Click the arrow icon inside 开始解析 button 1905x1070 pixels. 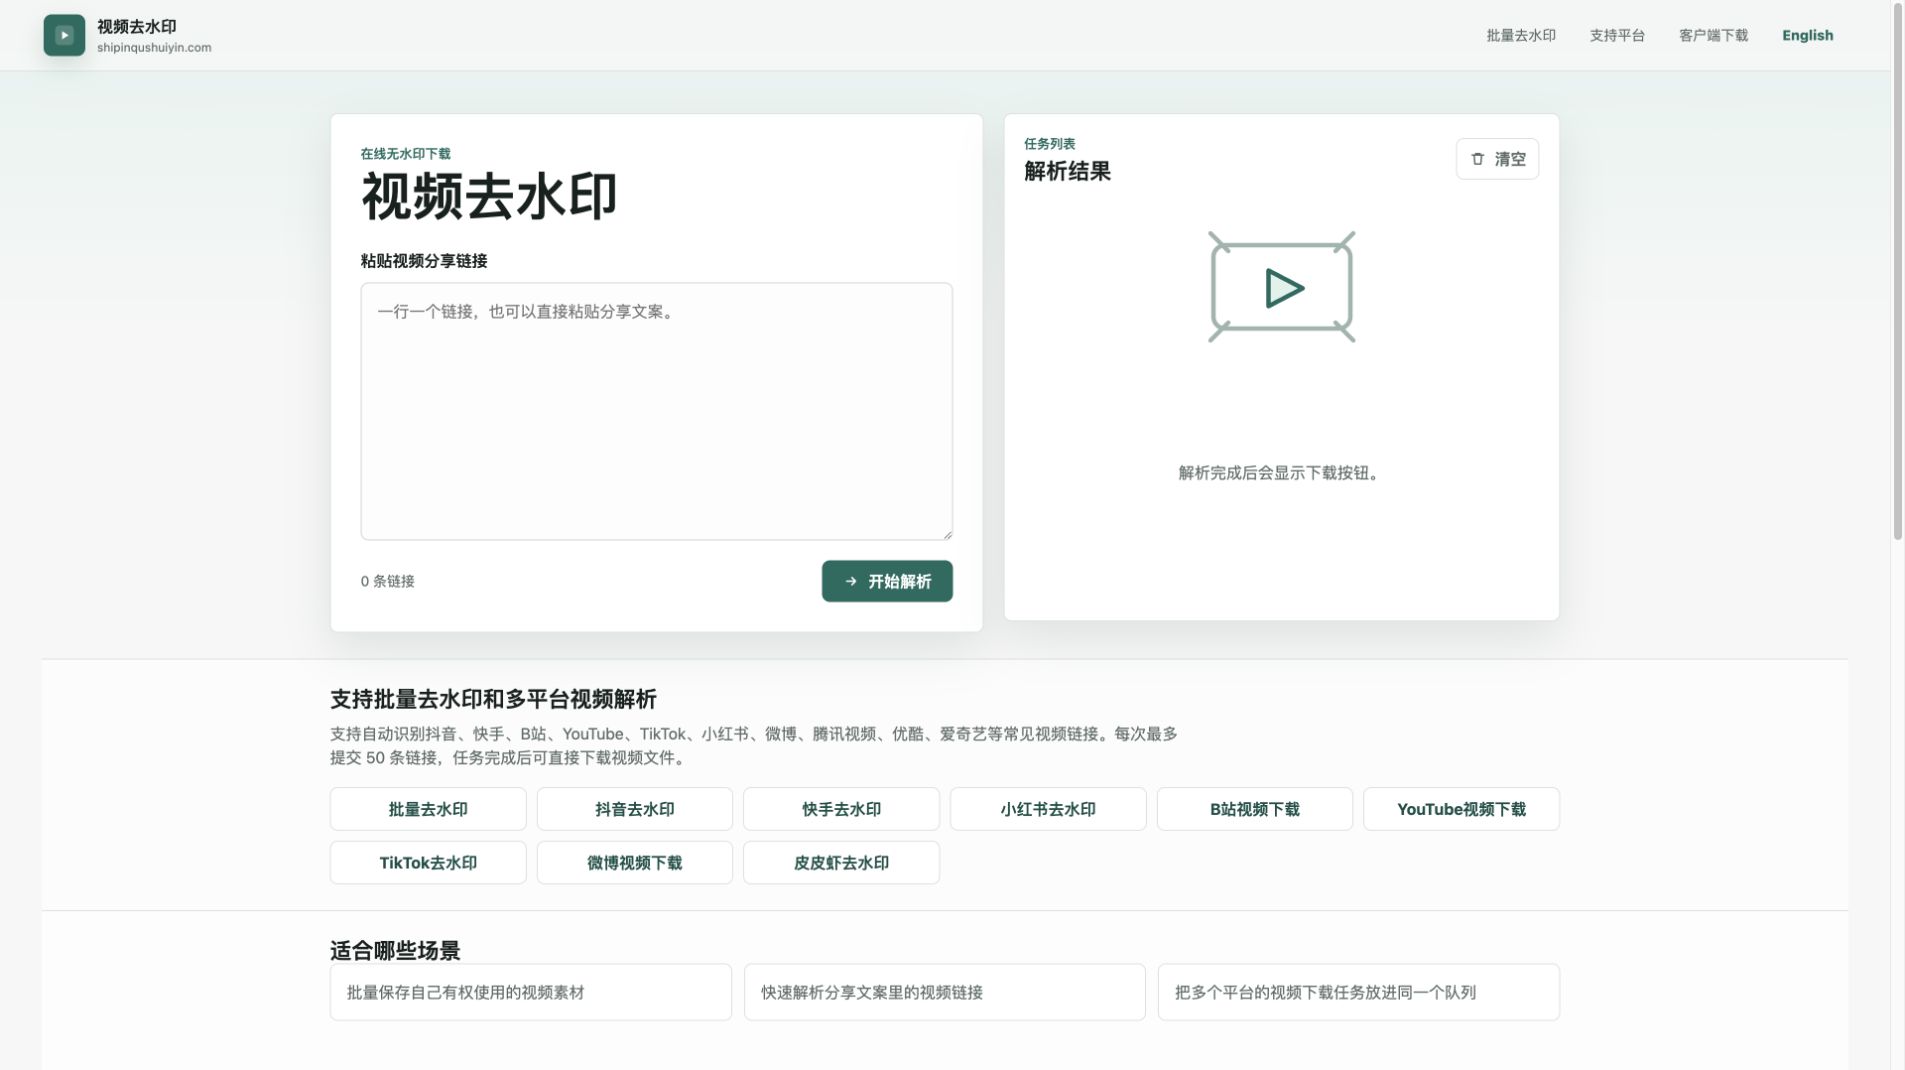pyautogui.click(x=851, y=581)
